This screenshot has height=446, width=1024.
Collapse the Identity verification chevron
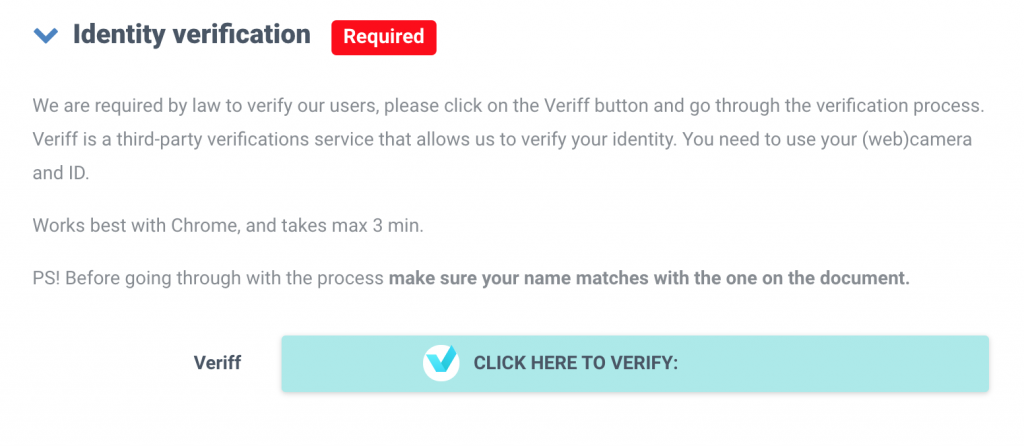pyautogui.click(x=46, y=37)
